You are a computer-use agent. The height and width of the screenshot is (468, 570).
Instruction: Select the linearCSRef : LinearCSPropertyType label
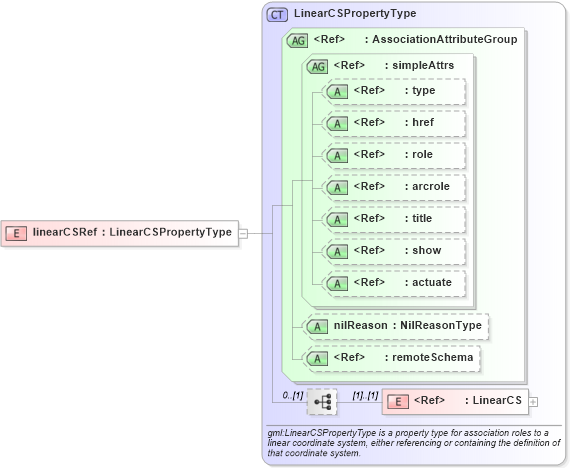click(132, 232)
